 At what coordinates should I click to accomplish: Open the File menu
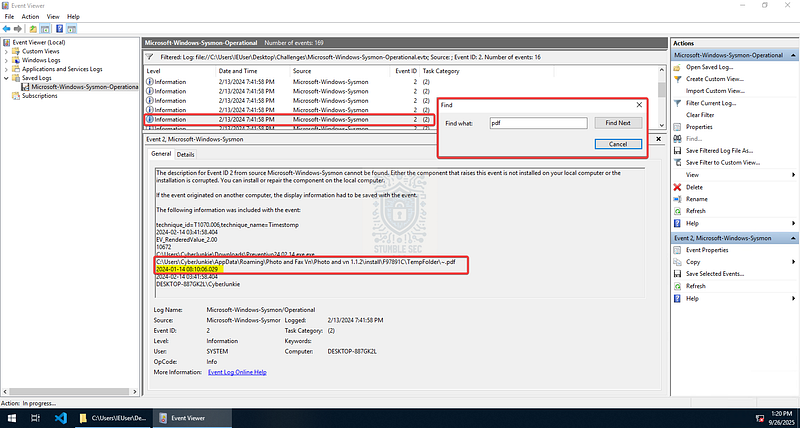click(9, 17)
